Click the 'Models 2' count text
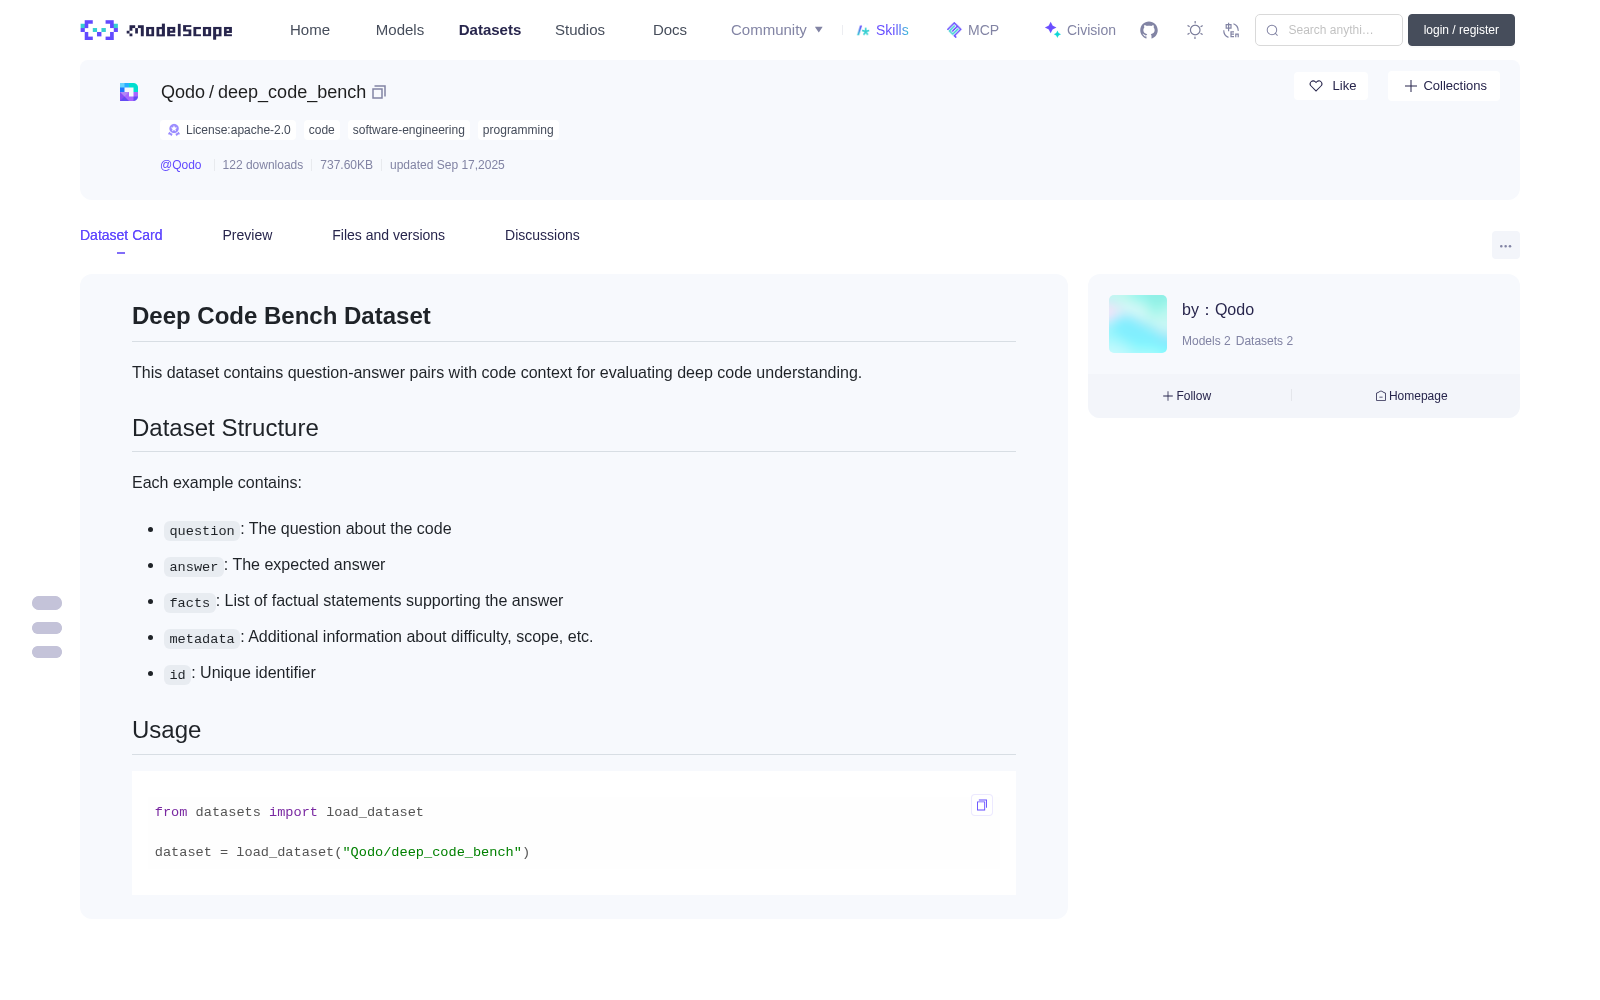Viewport: 1600px width, 1000px height. [1206, 341]
